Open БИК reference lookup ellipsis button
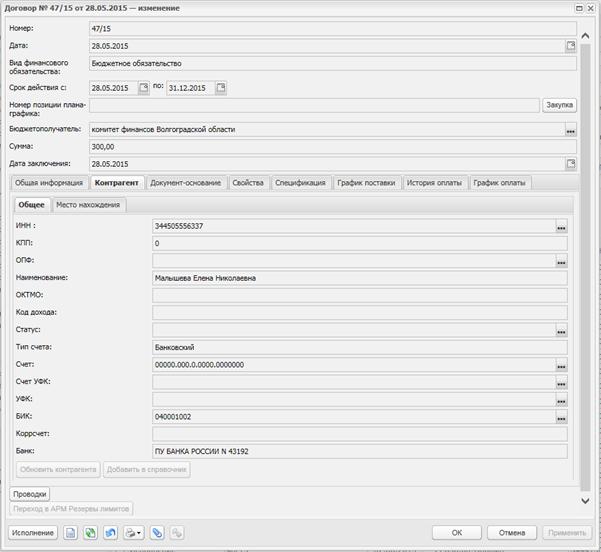Screen dimensions: 601x552 pos(561,417)
